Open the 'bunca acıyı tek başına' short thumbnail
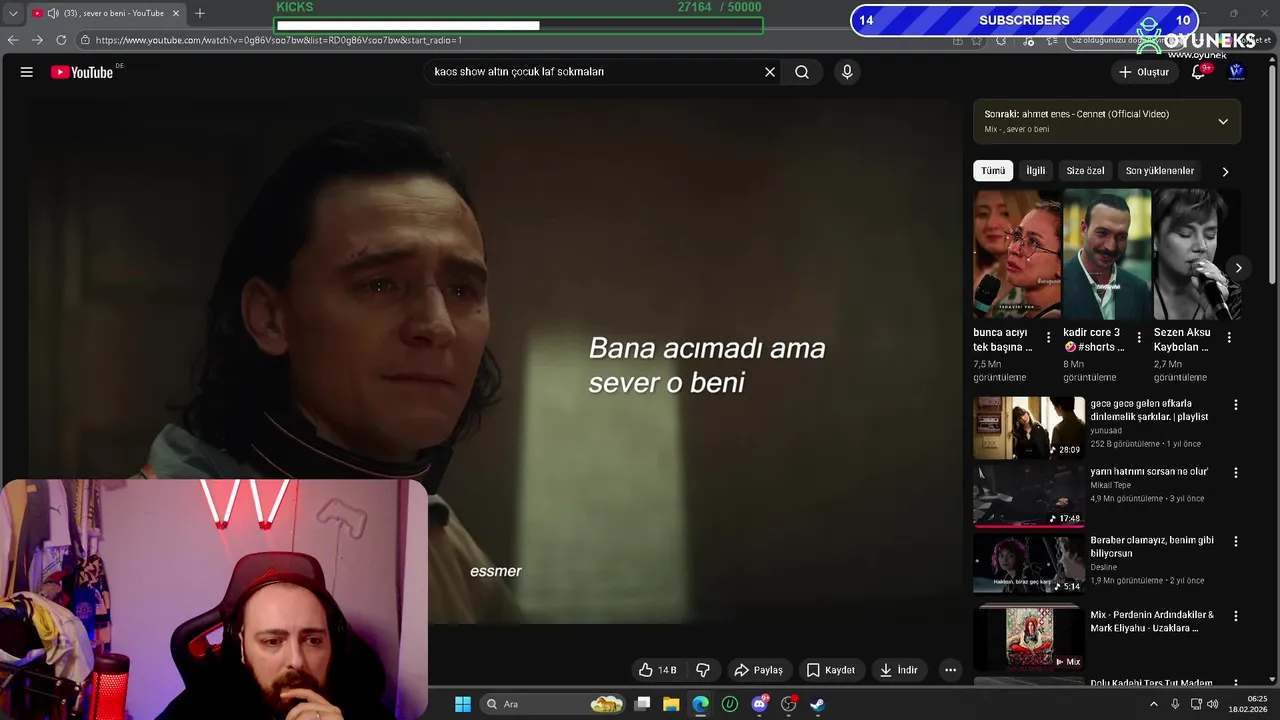 [1017, 255]
